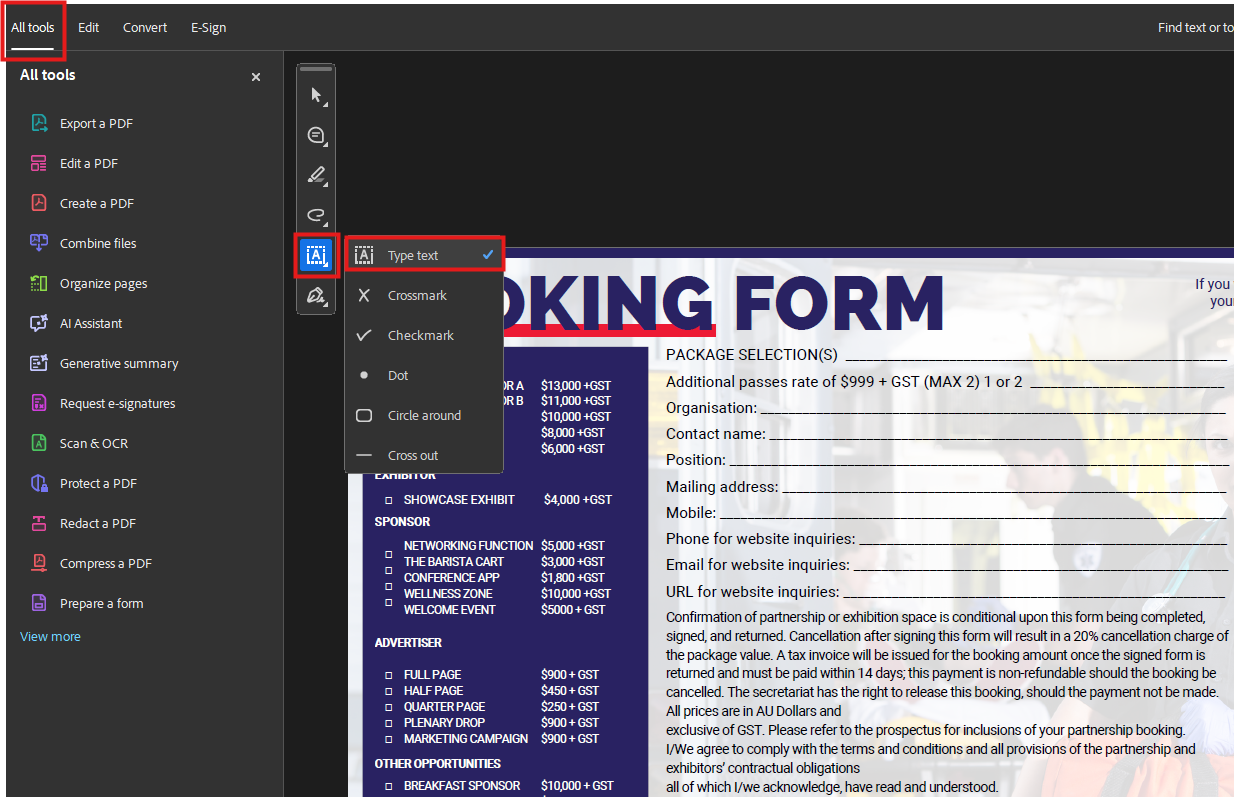Close the All tools panel
The height and width of the screenshot is (797, 1234).
[256, 77]
